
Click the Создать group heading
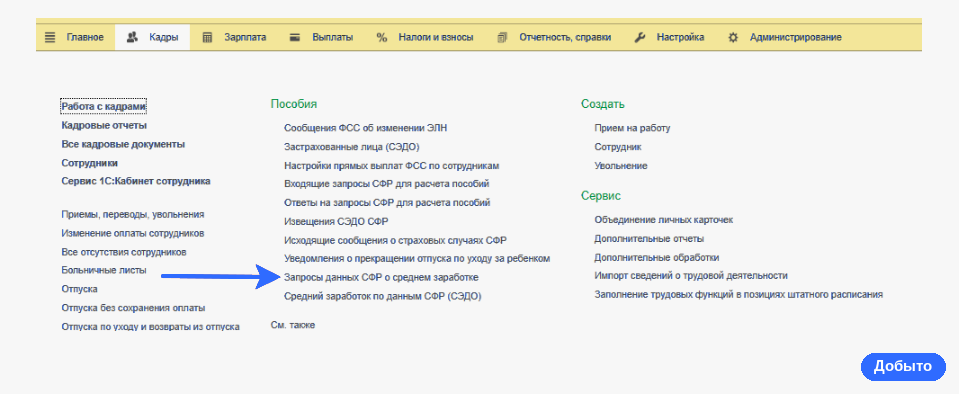coord(603,104)
